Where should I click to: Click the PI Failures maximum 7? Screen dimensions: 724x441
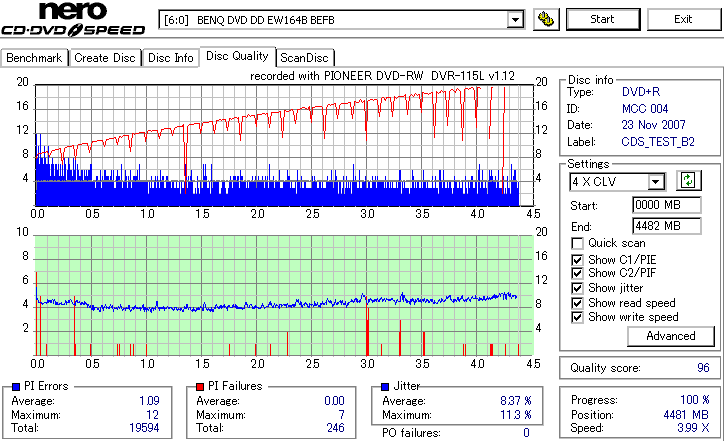(x=341, y=415)
